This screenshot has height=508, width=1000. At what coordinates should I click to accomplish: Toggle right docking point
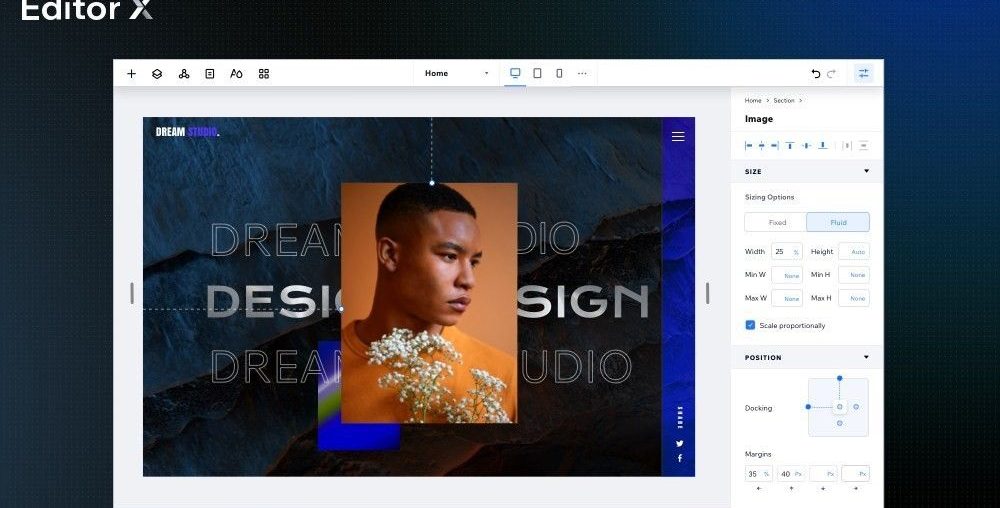point(856,407)
